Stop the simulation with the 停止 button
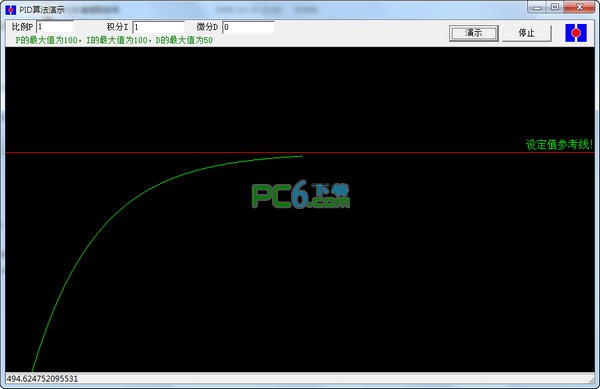600x389 pixels. pos(527,33)
